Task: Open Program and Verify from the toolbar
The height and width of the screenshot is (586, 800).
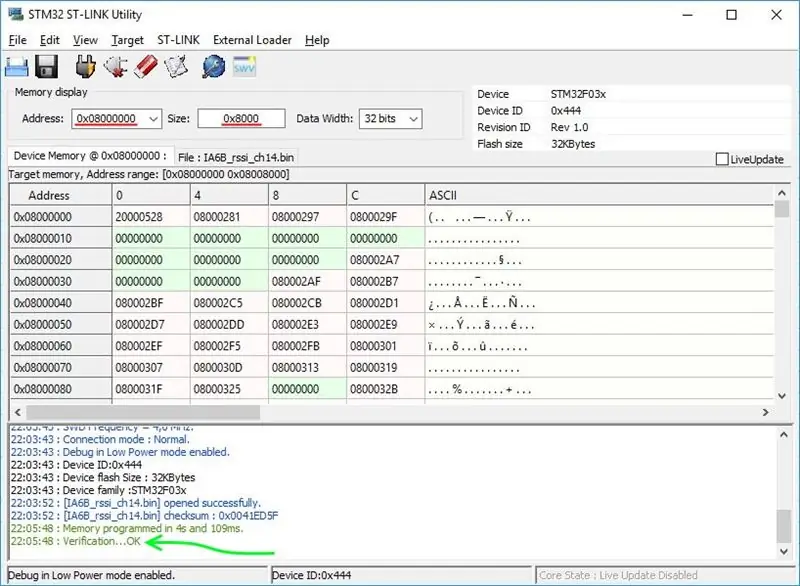Action: pos(176,67)
